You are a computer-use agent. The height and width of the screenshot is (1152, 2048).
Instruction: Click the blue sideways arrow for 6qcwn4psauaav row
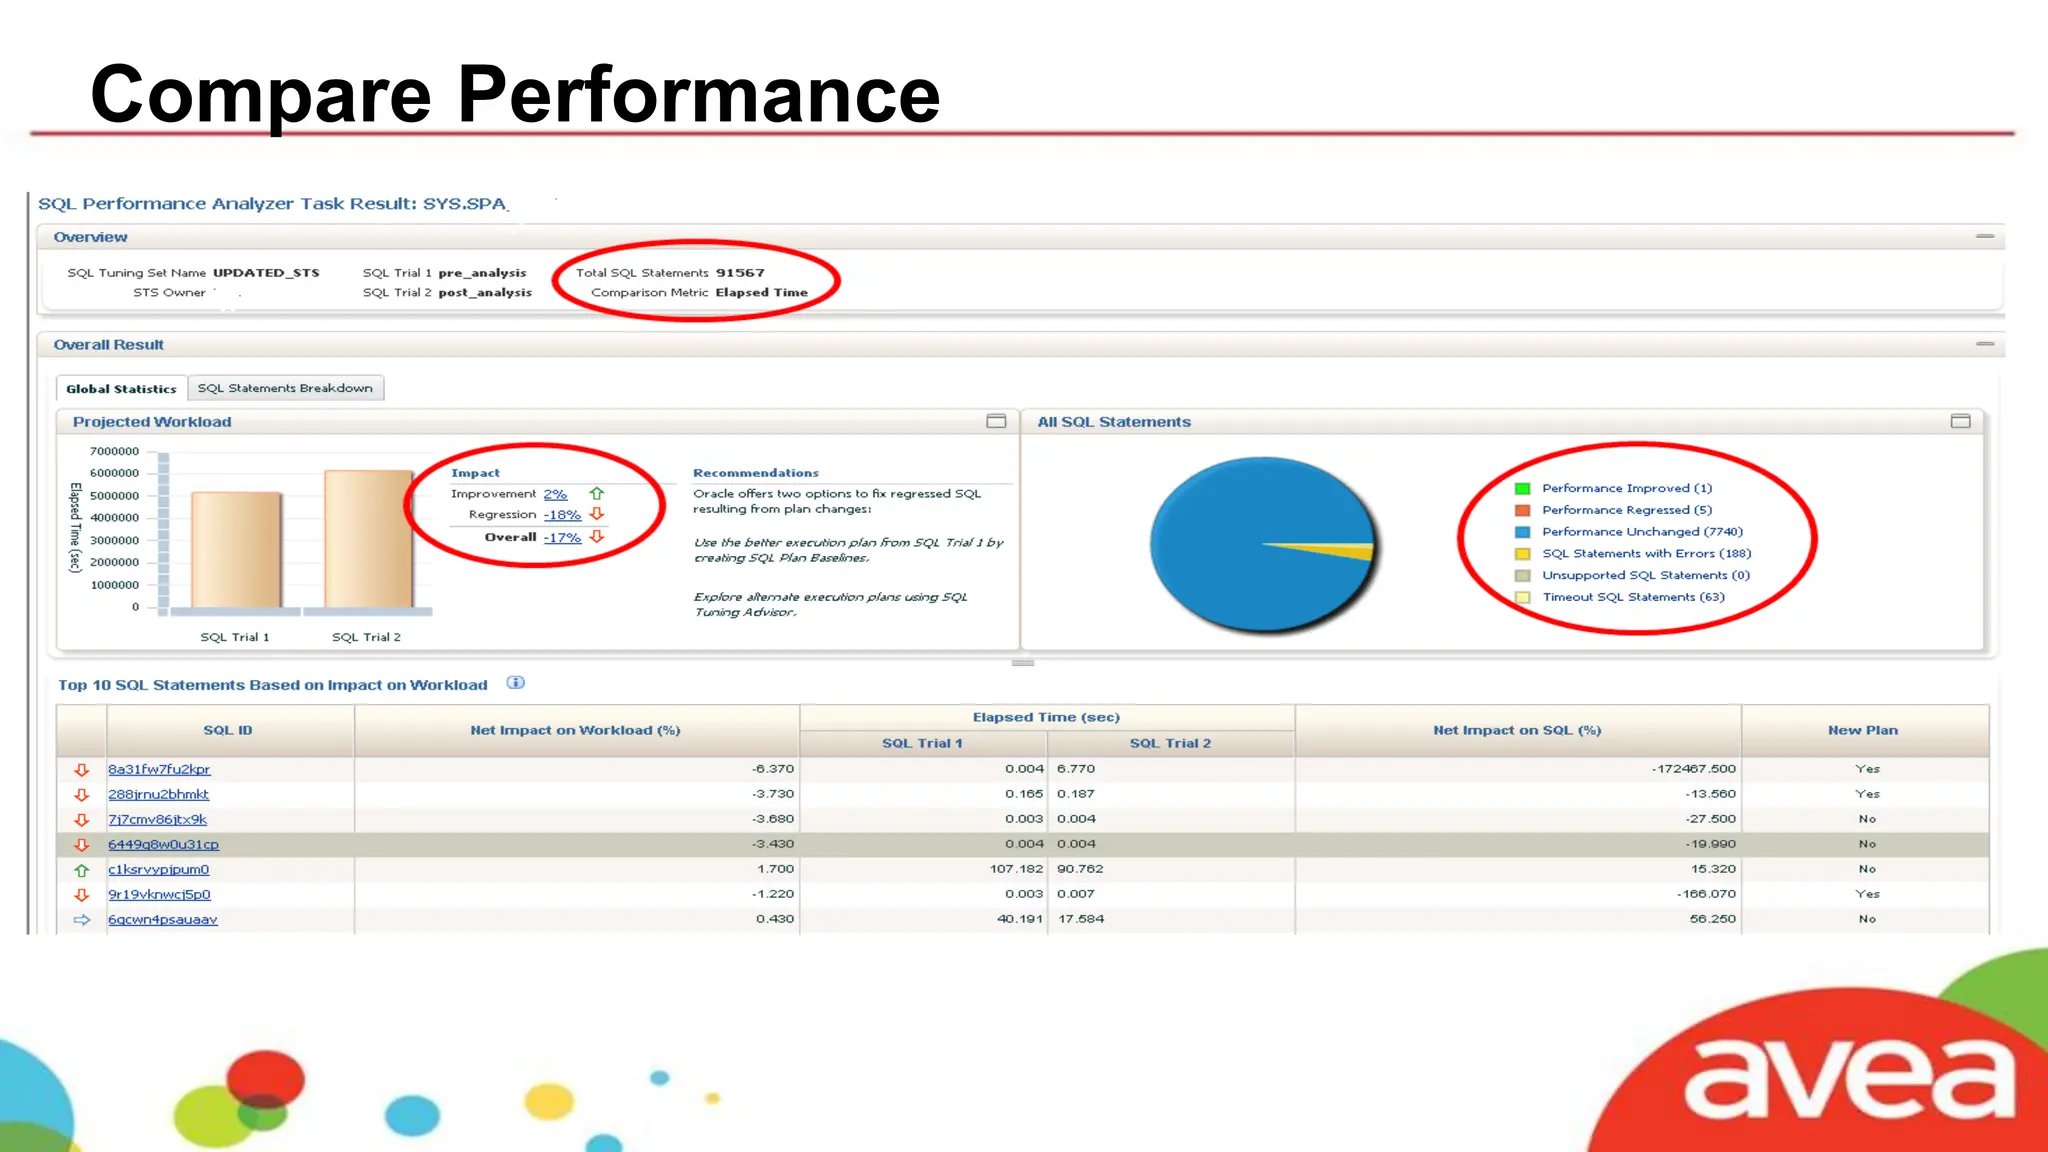[x=82, y=920]
